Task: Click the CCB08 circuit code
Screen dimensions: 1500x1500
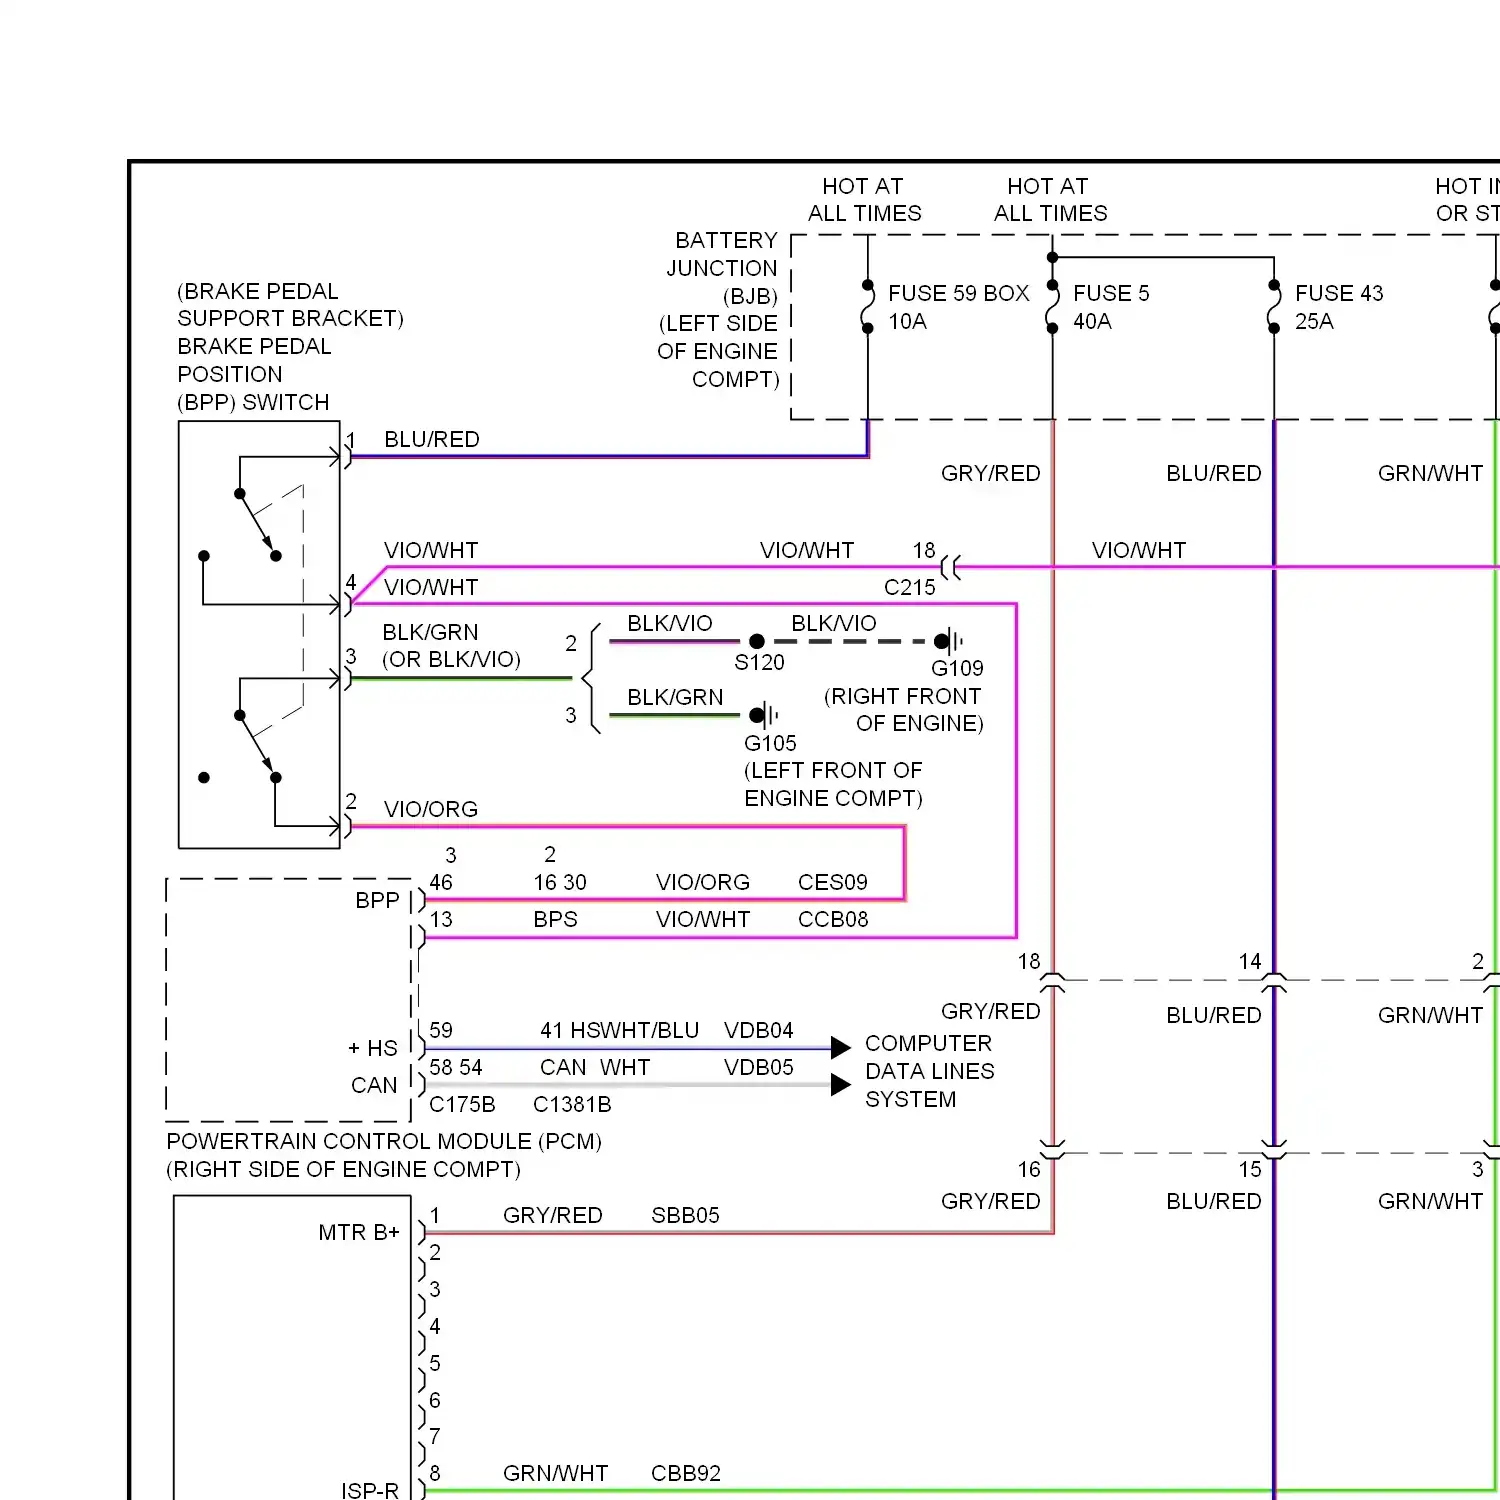Action: pyautogui.click(x=833, y=919)
